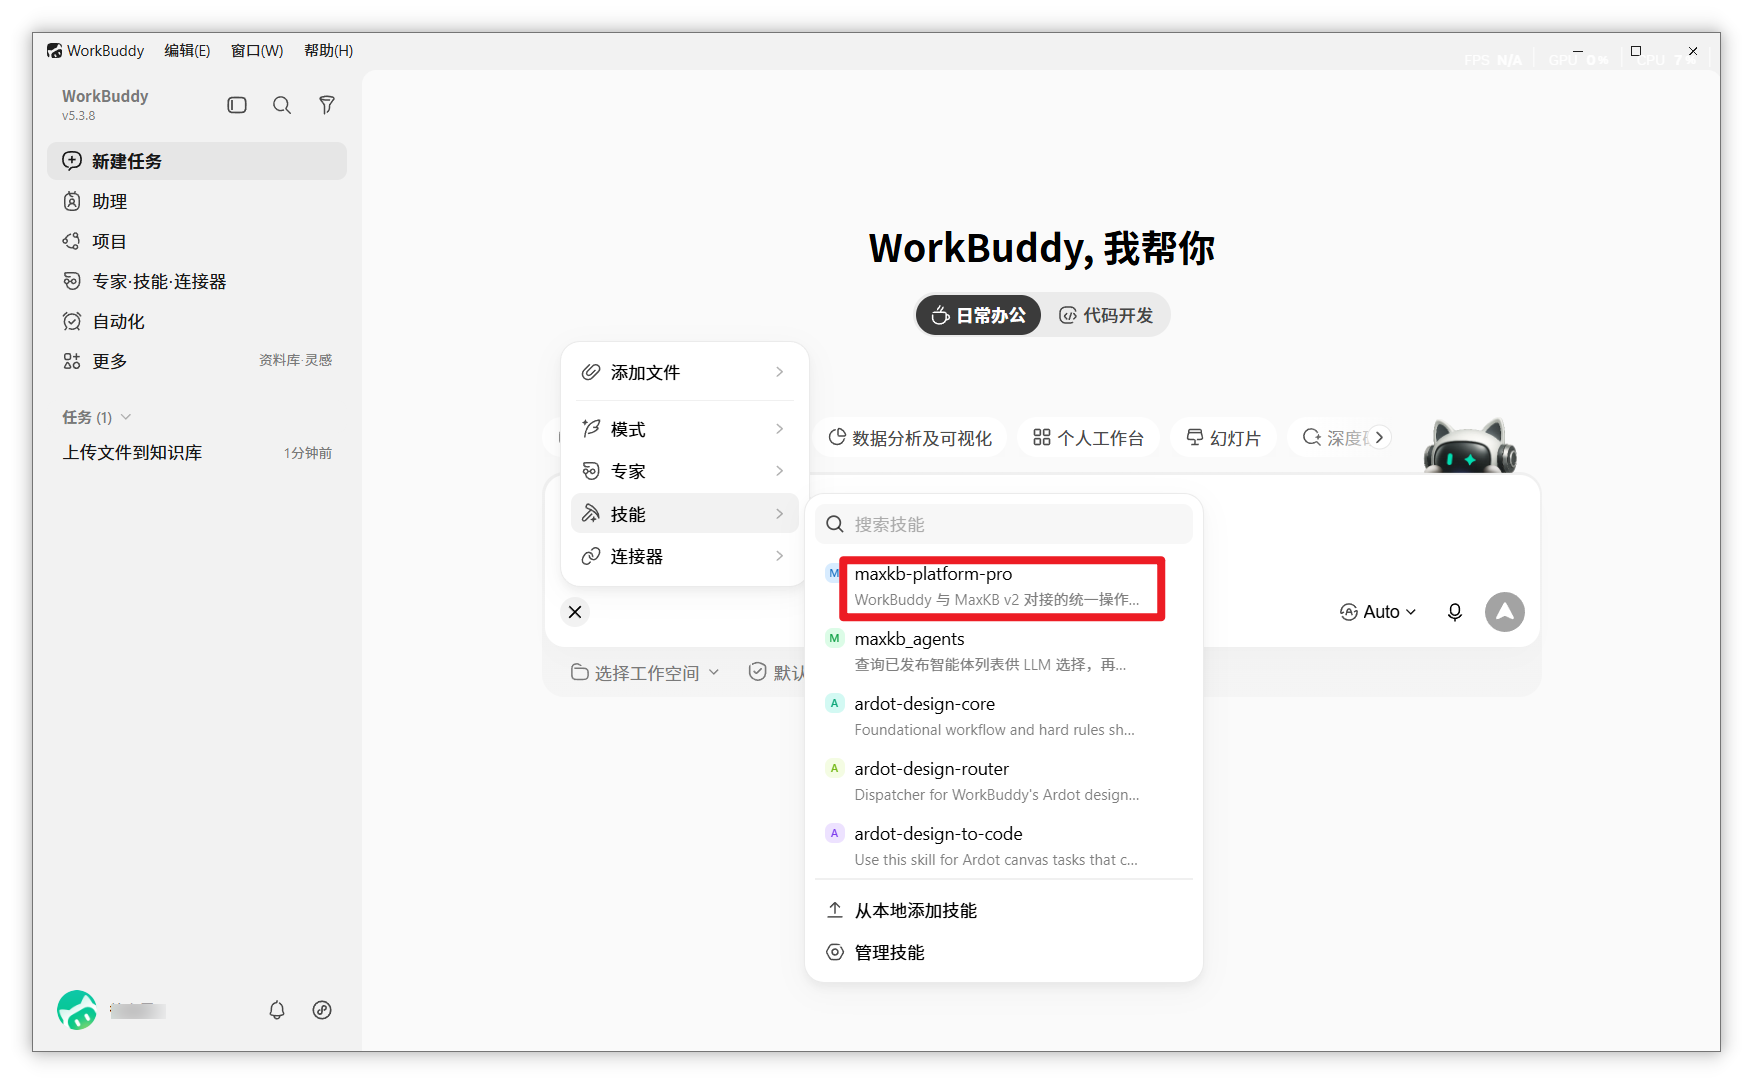The height and width of the screenshot is (1084, 1753).
Task: Open the 窗口(W) menu
Action: coord(257,51)
